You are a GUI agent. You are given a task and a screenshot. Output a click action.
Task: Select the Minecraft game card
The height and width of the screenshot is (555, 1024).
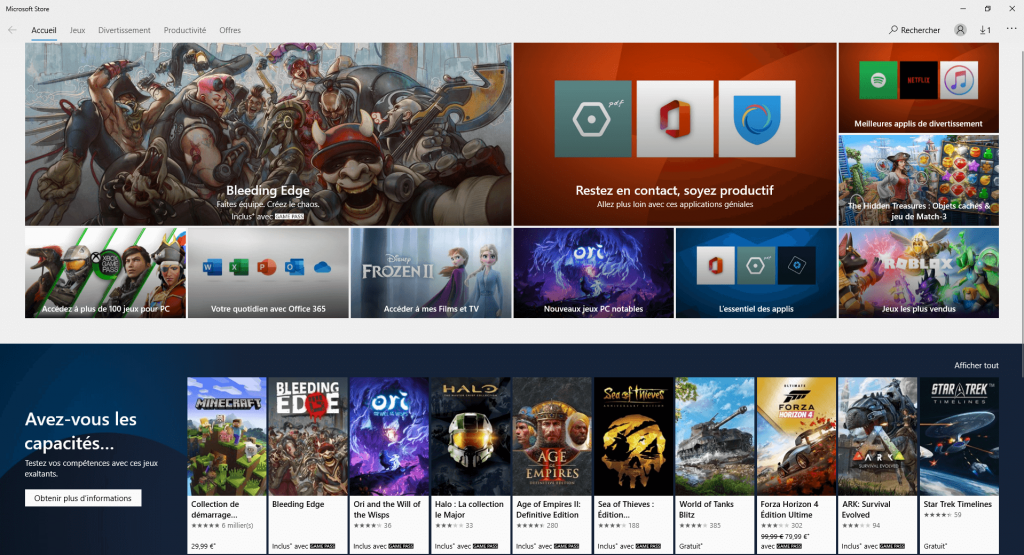(227, 436)
